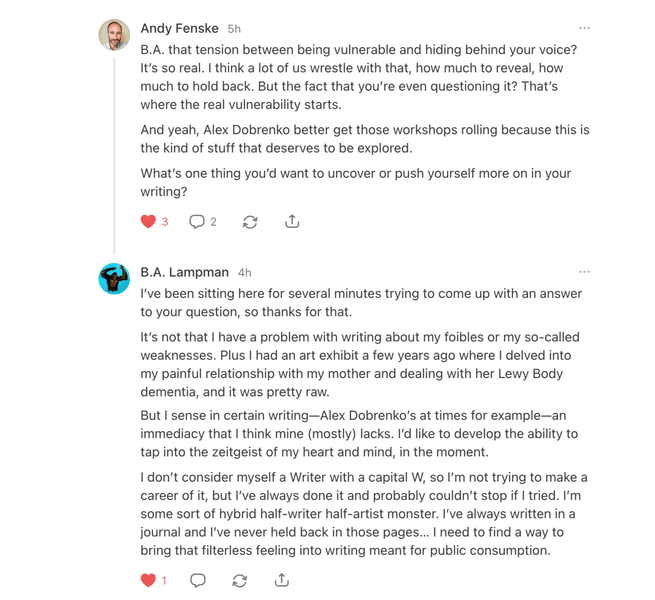655x600 pixels.
Task: Collapse the thread using the vertical line
Action: [114, 155]
